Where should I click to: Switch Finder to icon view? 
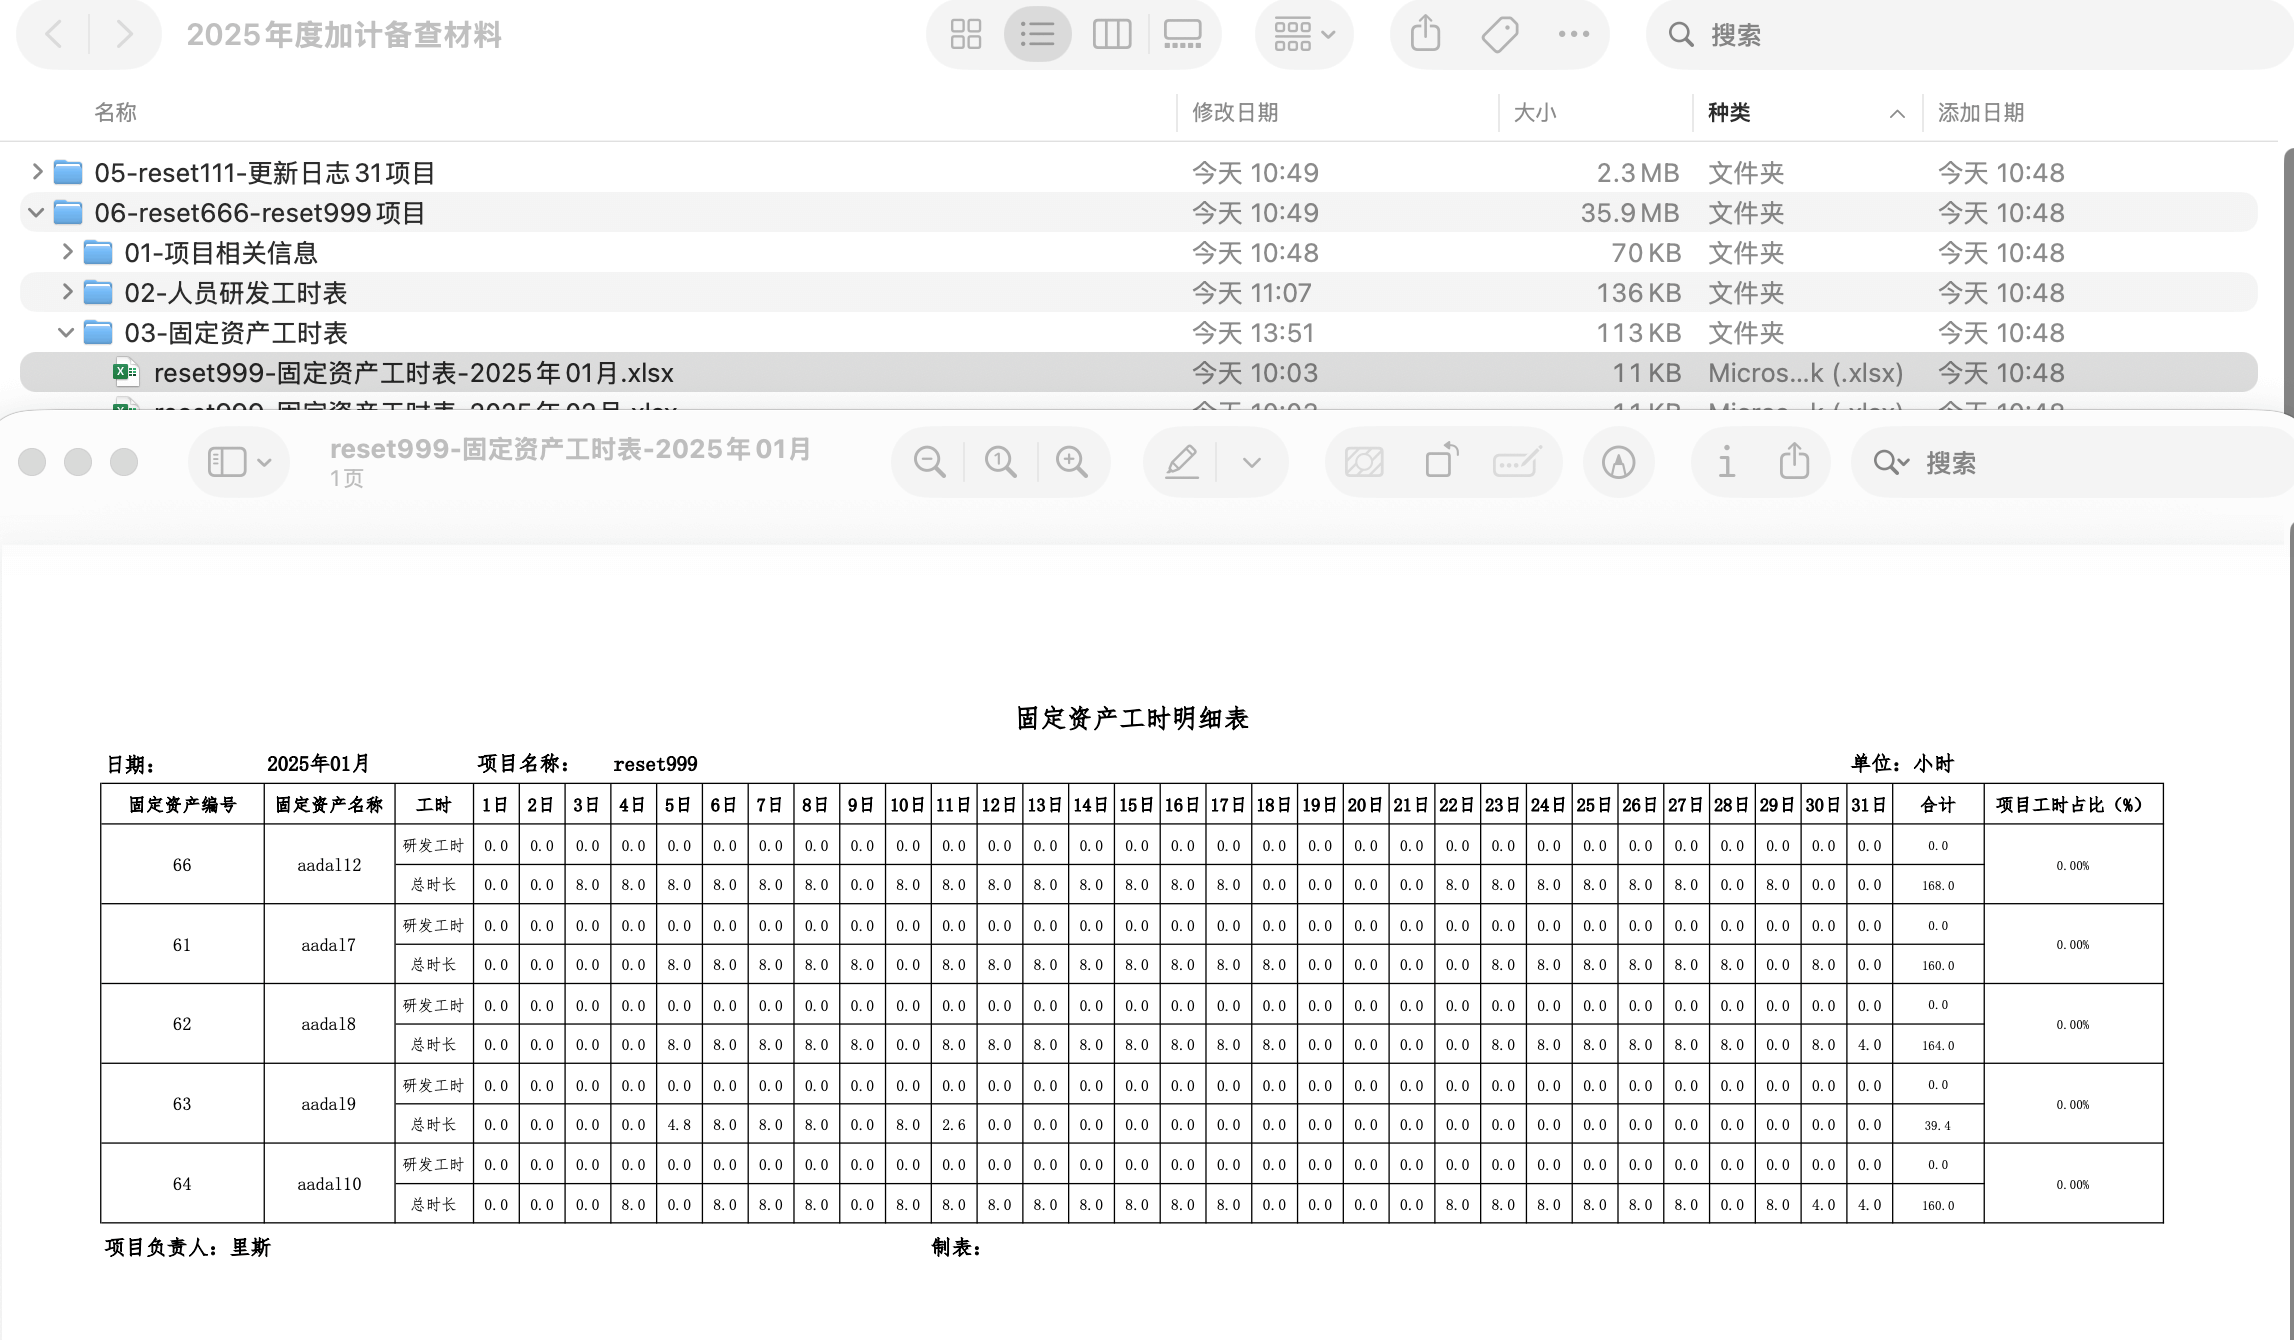pos(965,35)
